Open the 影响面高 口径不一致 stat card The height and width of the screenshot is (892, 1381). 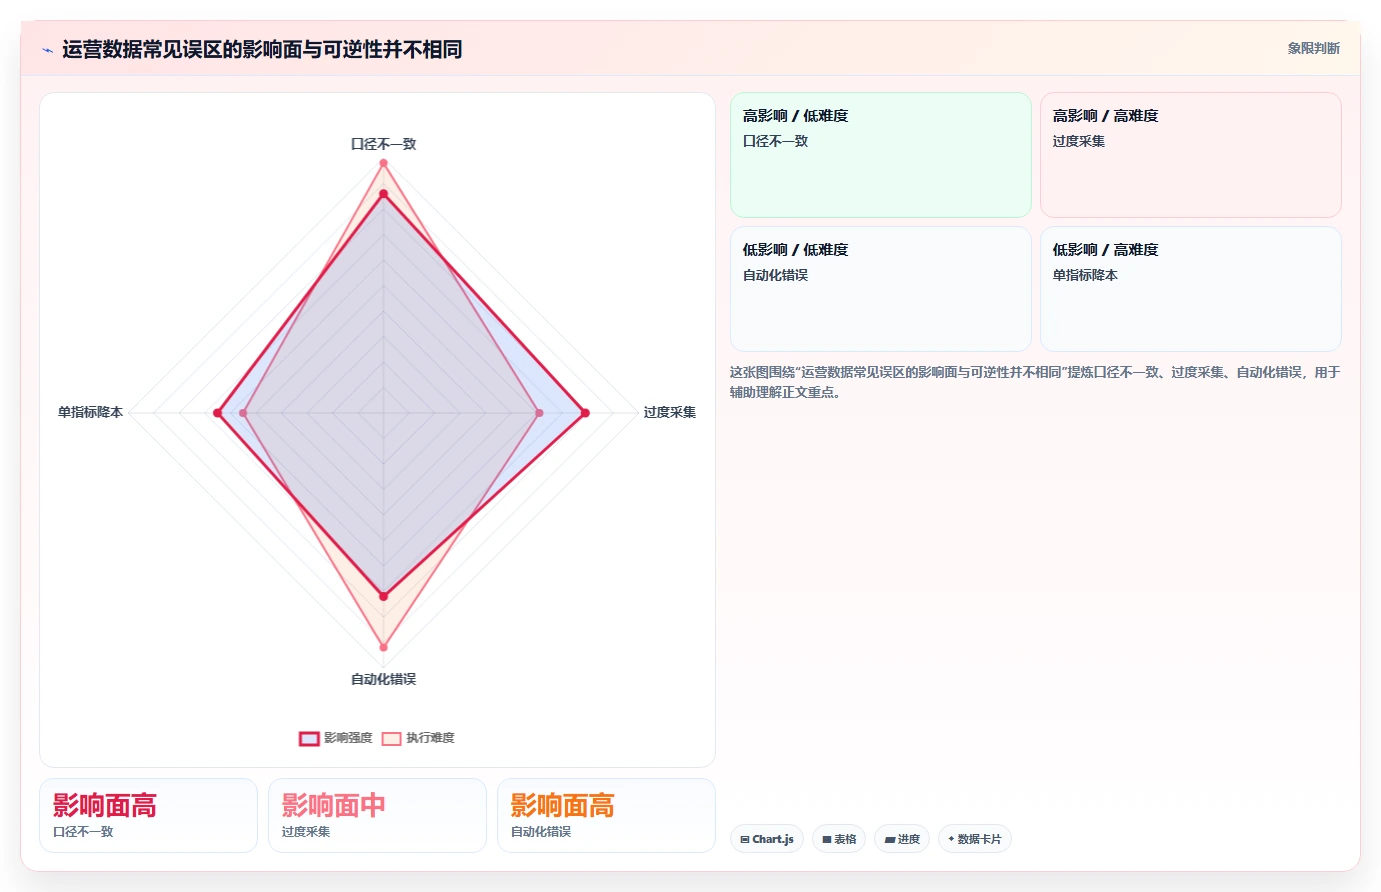tap(148, 816)
